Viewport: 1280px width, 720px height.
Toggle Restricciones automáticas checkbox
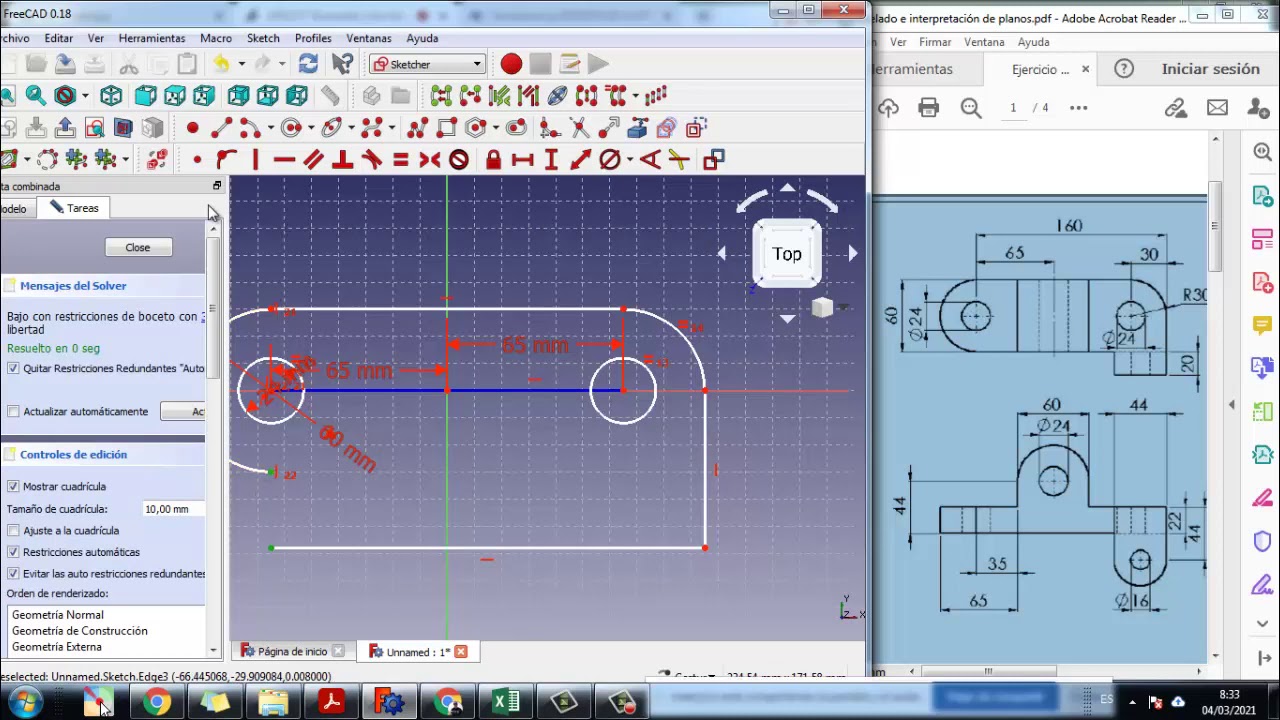13,552
